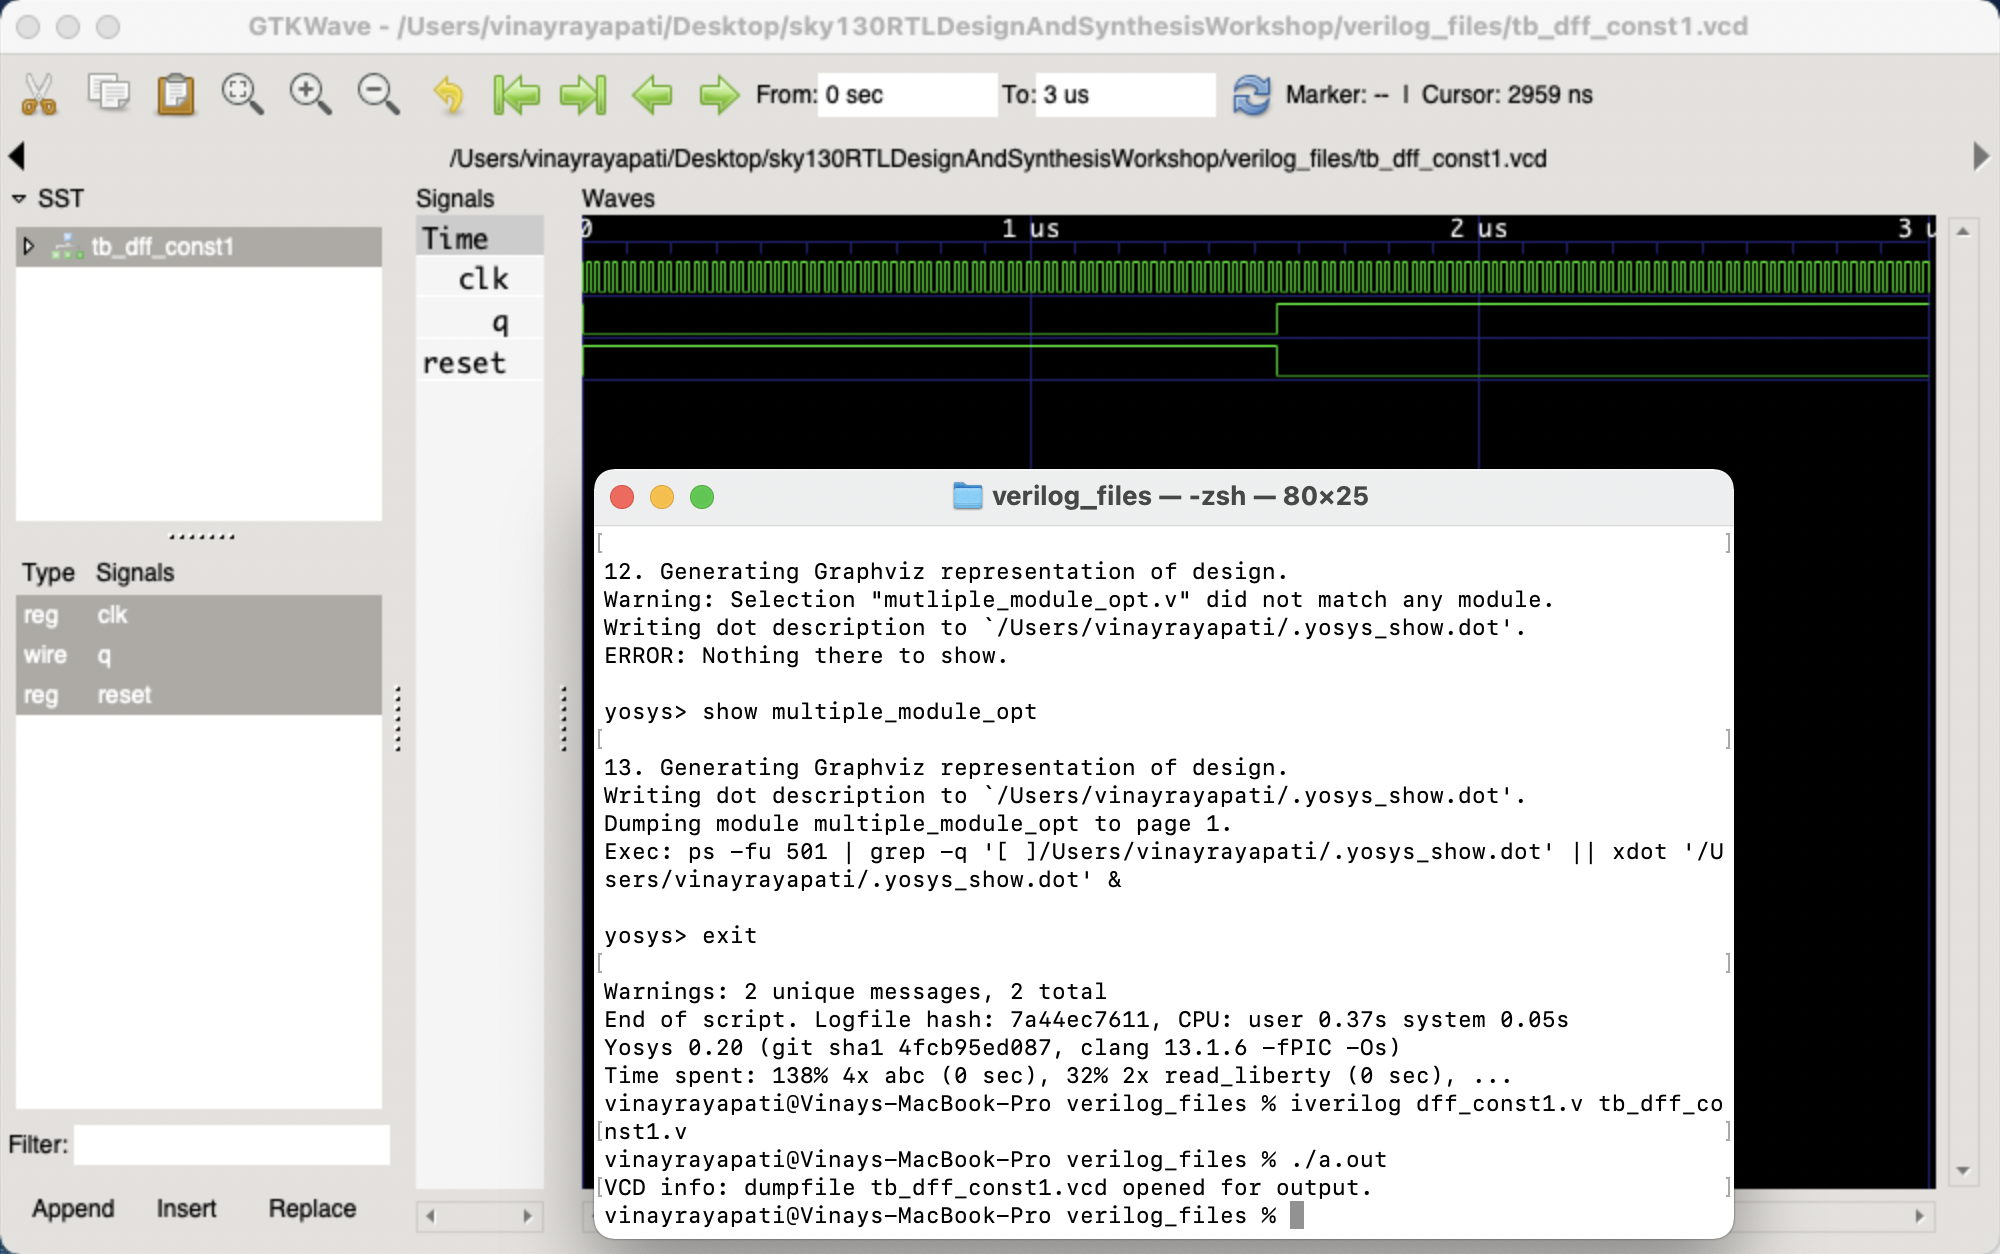Jump to the start of the waveform
The height and width of the screenshot is (1254, 2000).
(x=517, y=94)
